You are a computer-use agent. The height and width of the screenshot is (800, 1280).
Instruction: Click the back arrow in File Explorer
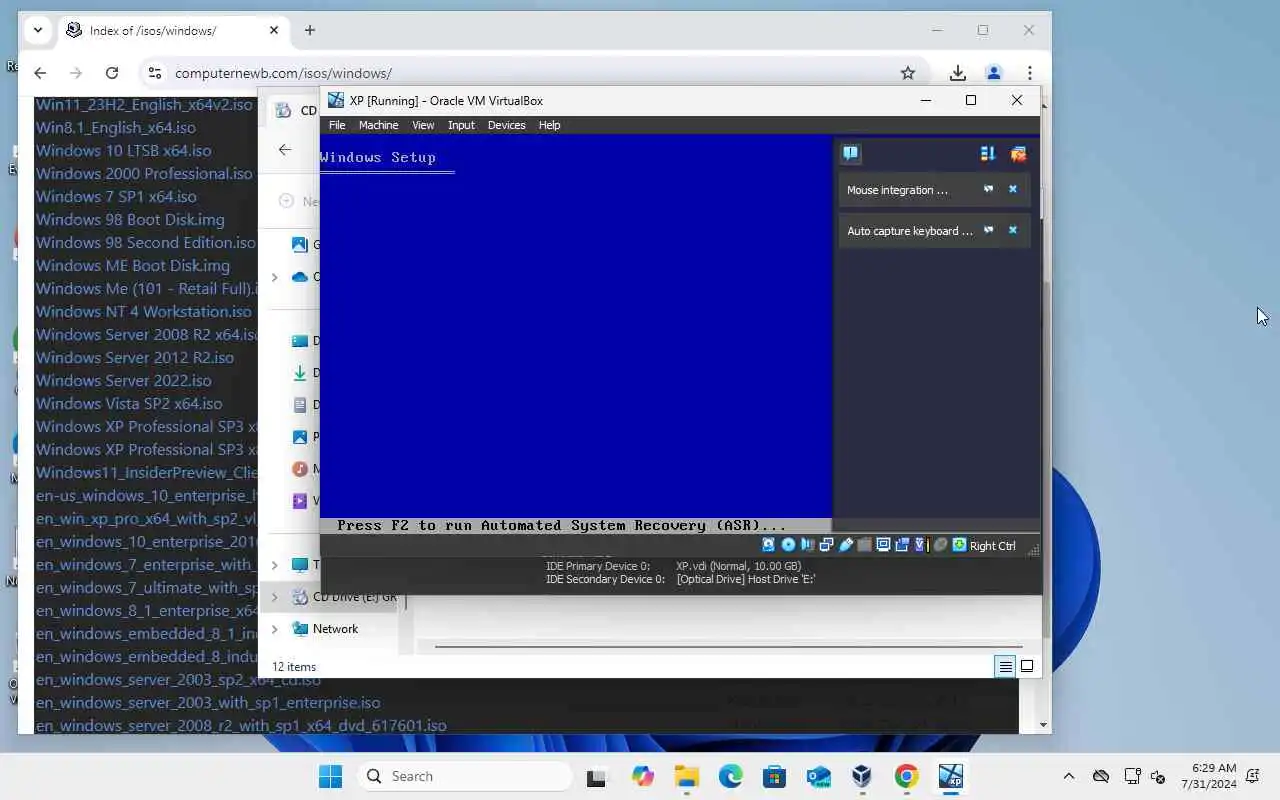click(x=285, y=149)
